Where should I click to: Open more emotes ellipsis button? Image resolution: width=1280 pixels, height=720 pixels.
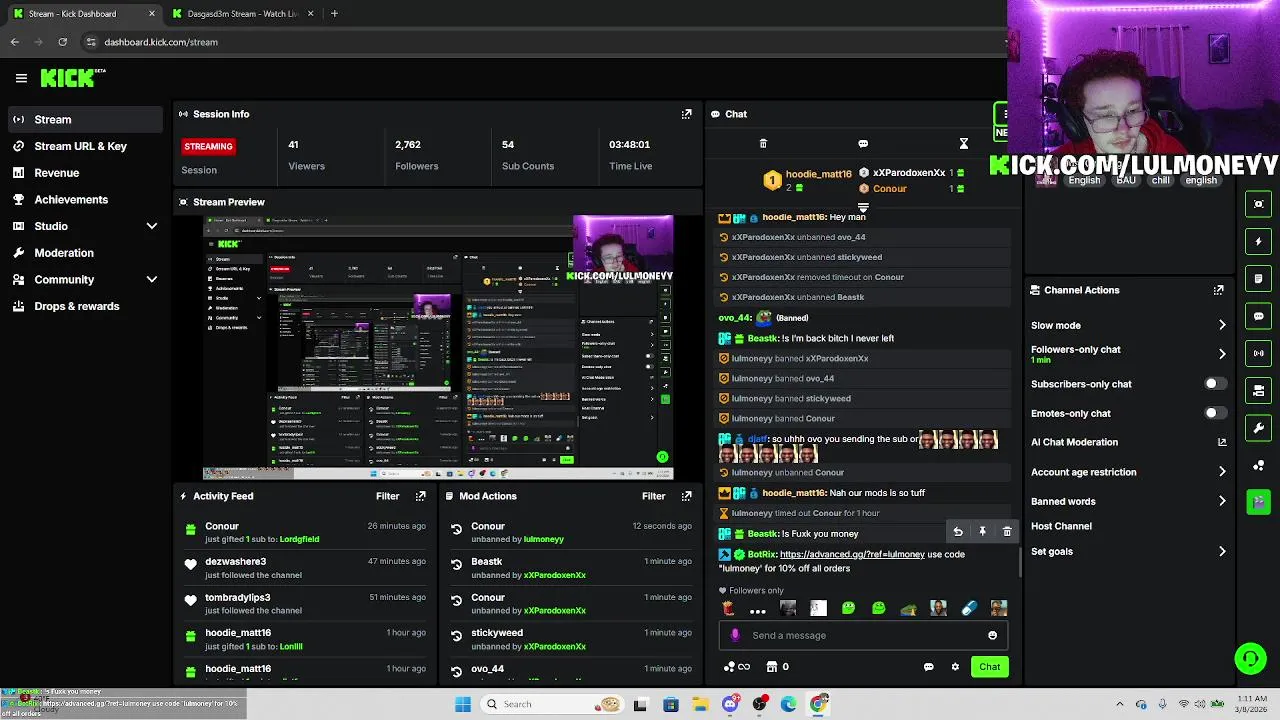point(757,609)
